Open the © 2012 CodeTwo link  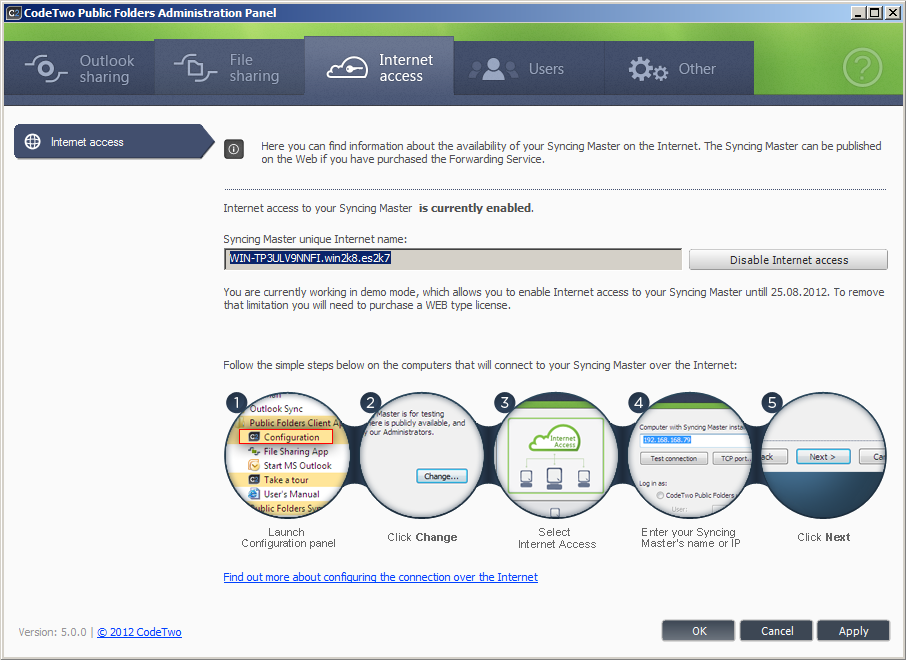click(139, 632)
